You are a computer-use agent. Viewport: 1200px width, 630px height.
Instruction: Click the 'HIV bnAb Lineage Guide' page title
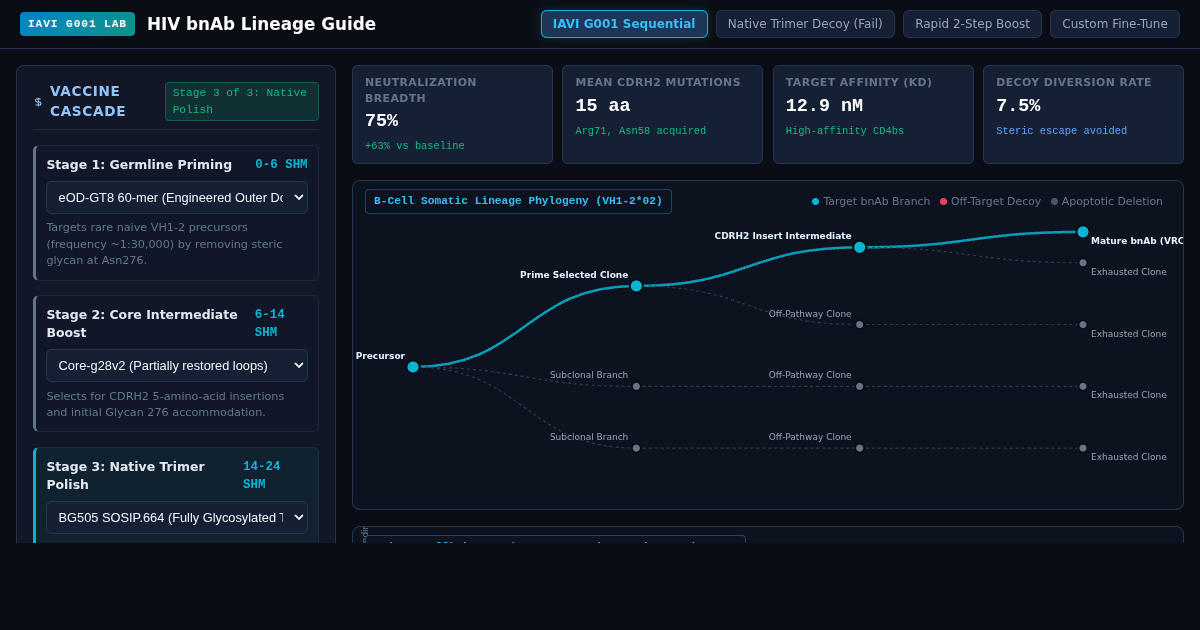coord(261,24)
